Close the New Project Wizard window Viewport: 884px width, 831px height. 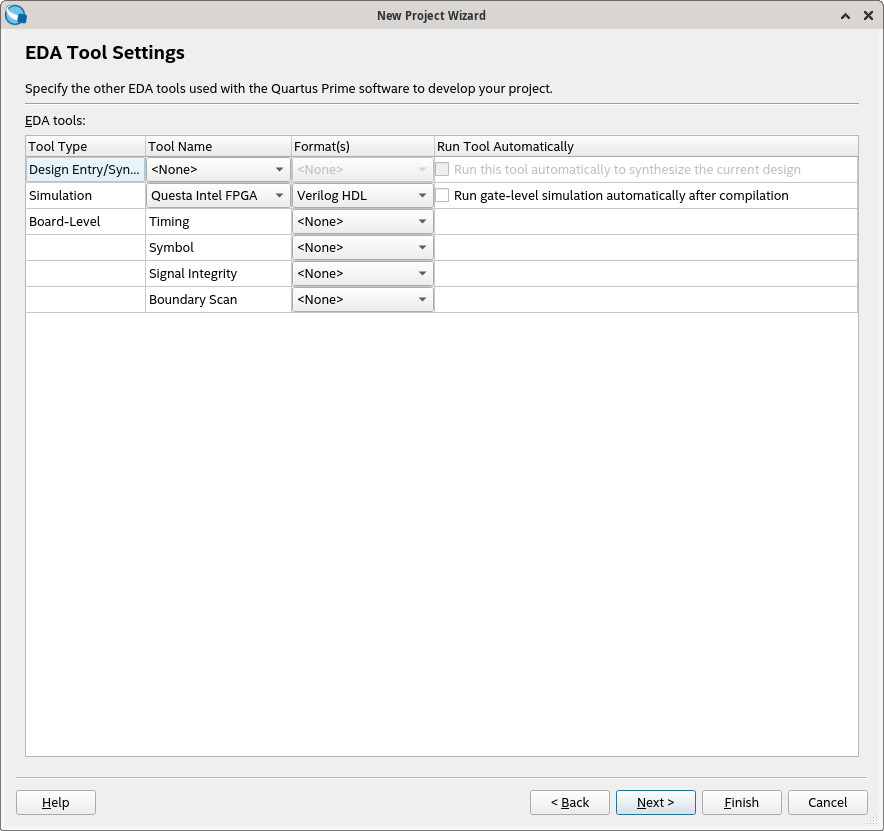[868, 16]
